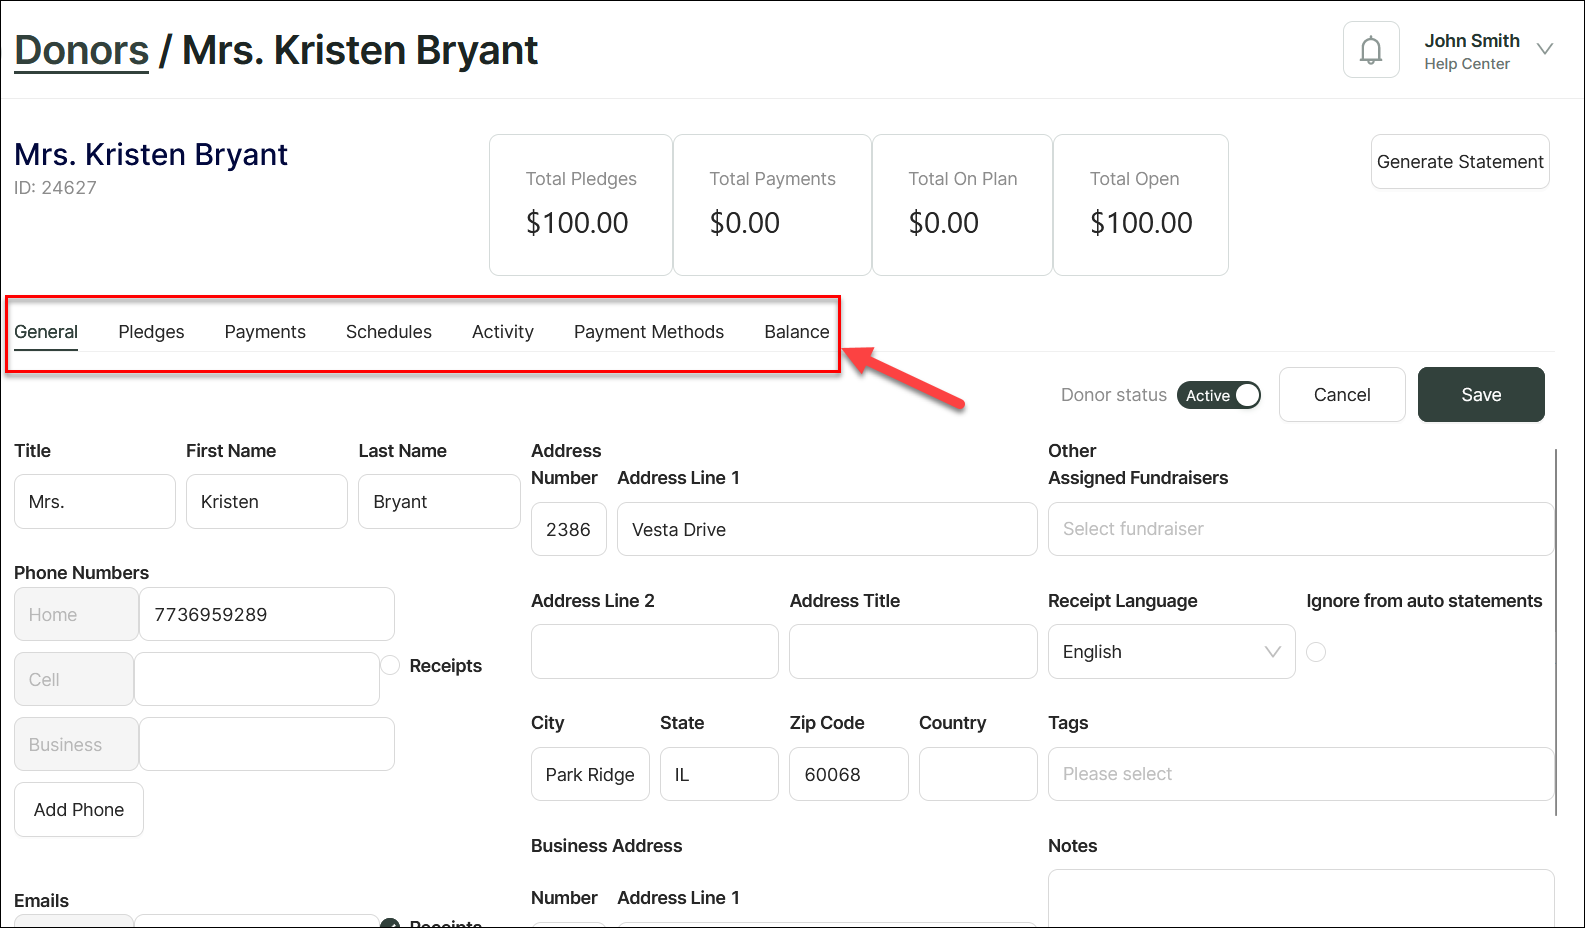The image size is (1585, 928).
Task: Navigate to Donors breadcrumb link
Action: coord(82,51)
